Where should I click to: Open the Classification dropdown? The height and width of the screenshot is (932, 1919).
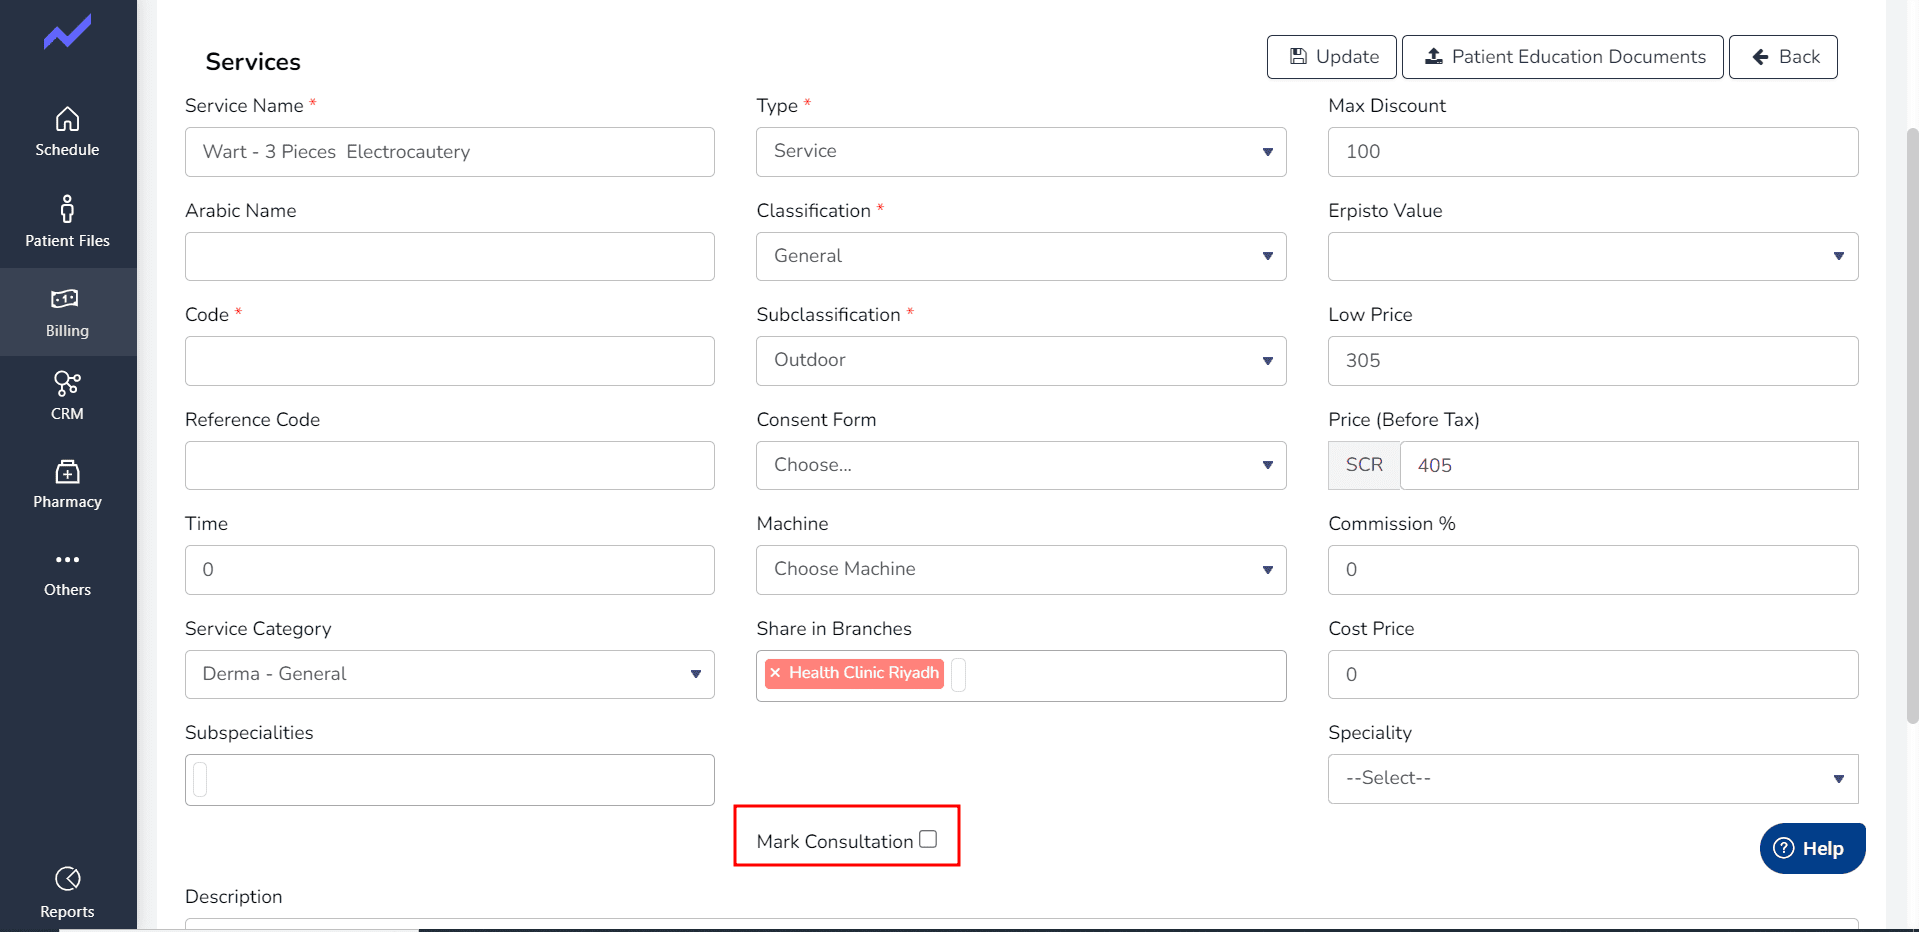(x=1021, y=257)
